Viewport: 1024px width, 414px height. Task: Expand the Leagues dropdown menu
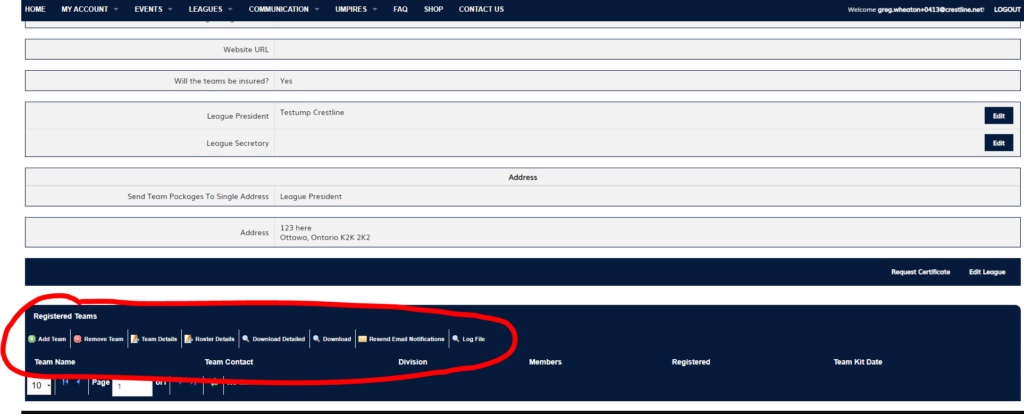(211, 9)
